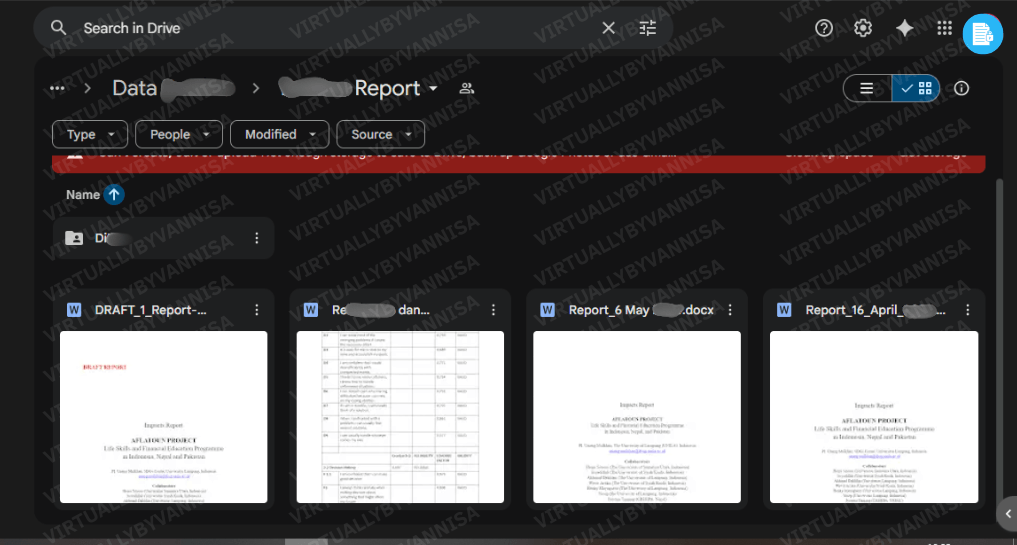Image resolution: width=1017 pixels, height=545 pixels.
Task: Open the People filter dropdown
Action: click(x=179, y=134)
